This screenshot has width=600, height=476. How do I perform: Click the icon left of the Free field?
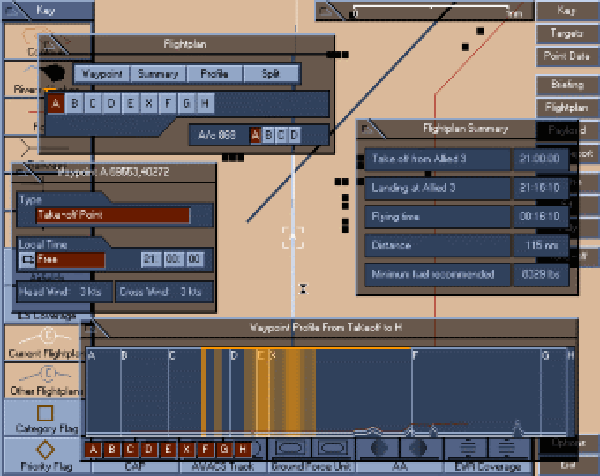point(27,260)
